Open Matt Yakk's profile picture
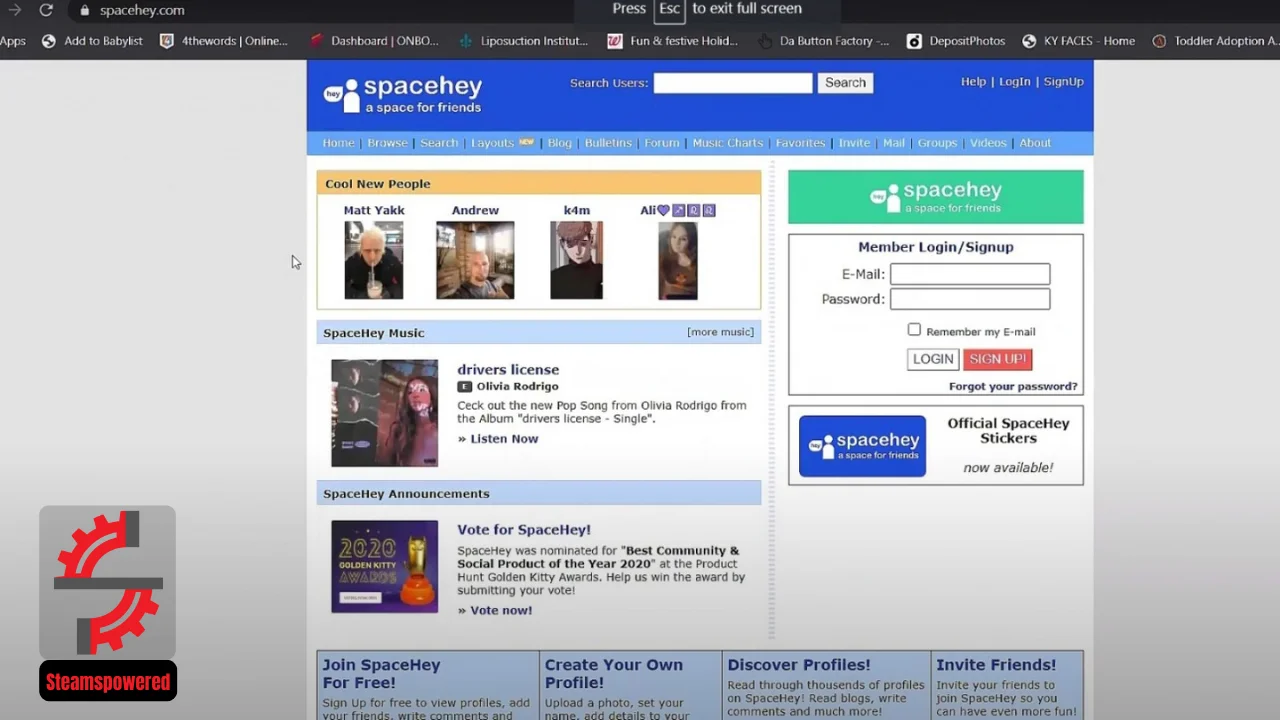The height and width of the screenshot is (720, 1280). 374,260
